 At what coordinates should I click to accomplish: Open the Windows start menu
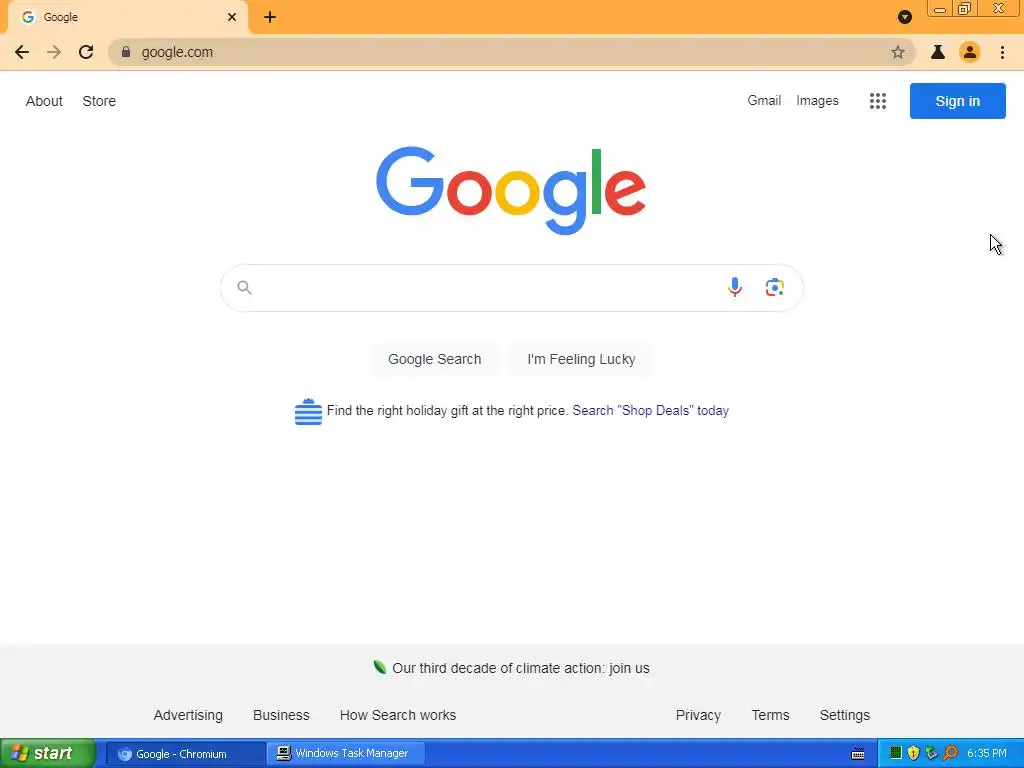[48, 754]
